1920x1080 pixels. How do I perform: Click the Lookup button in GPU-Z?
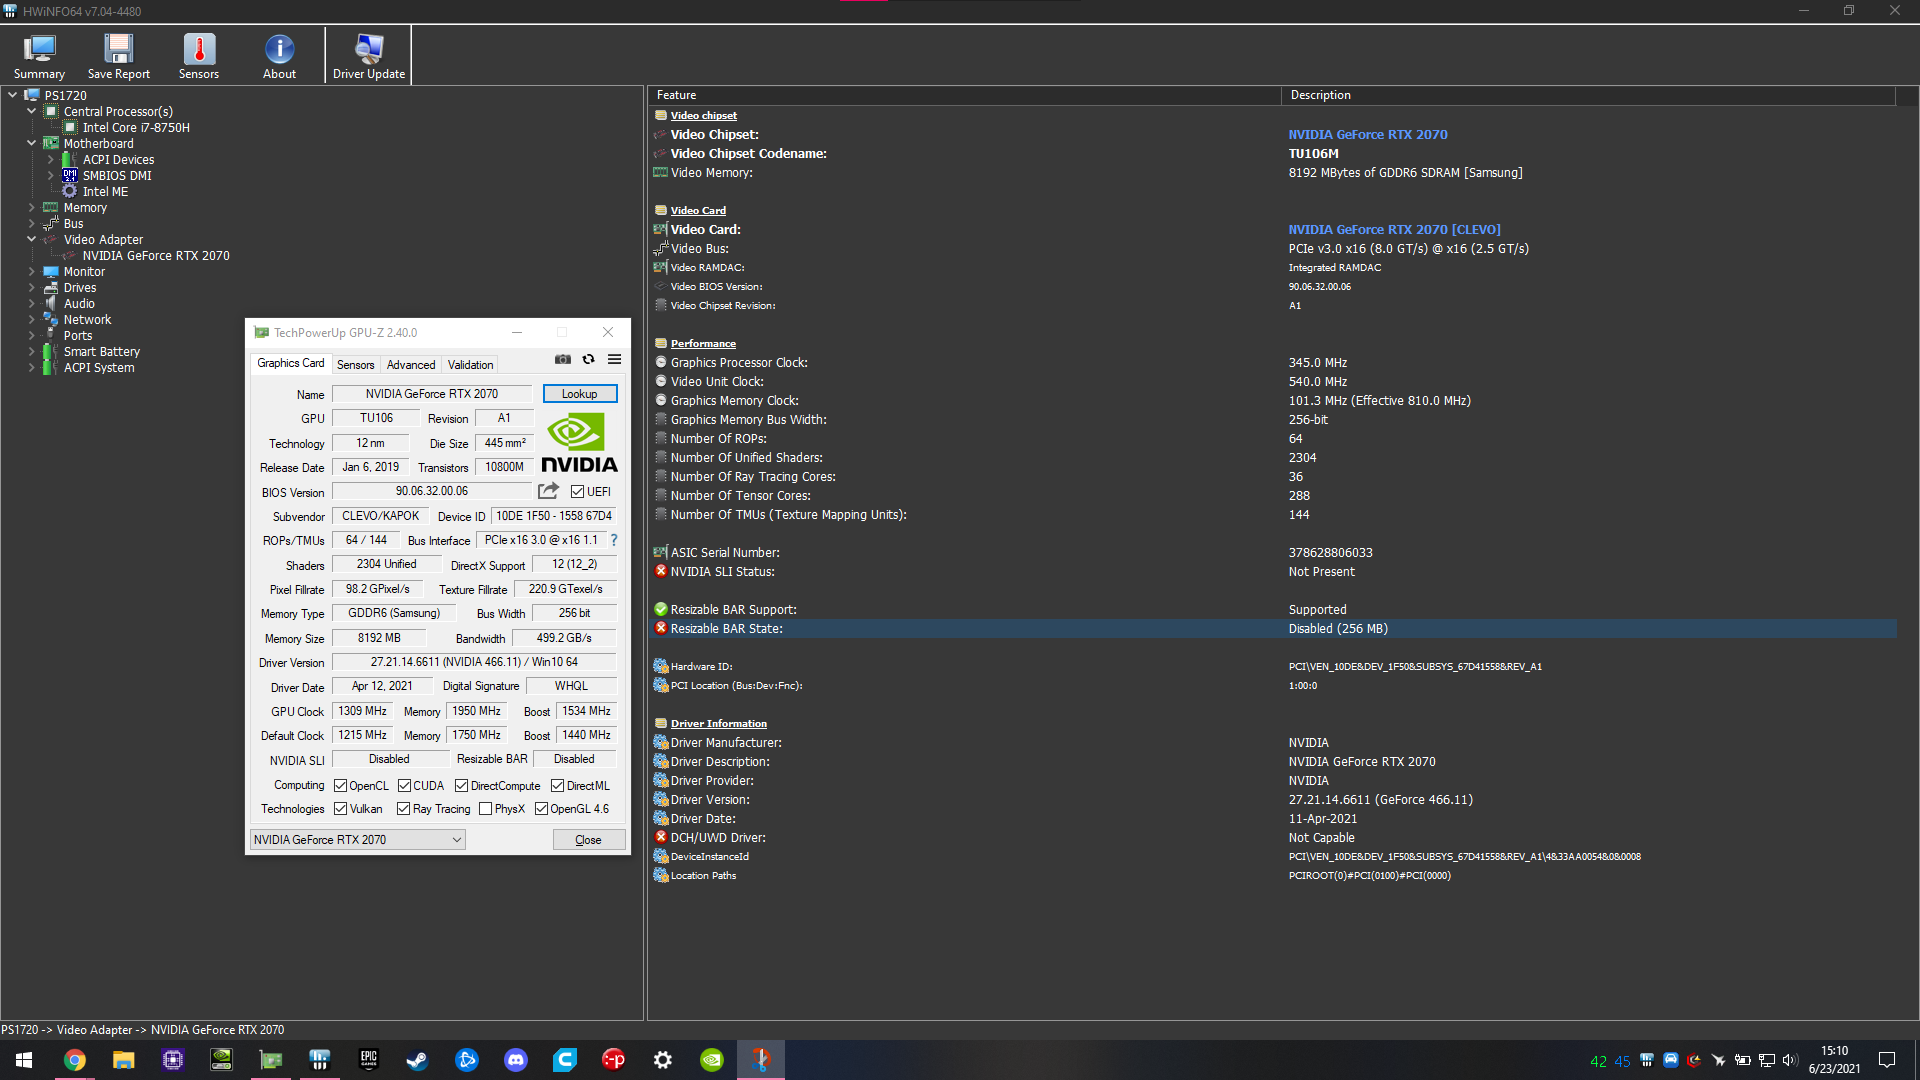(x=580, y=394)
